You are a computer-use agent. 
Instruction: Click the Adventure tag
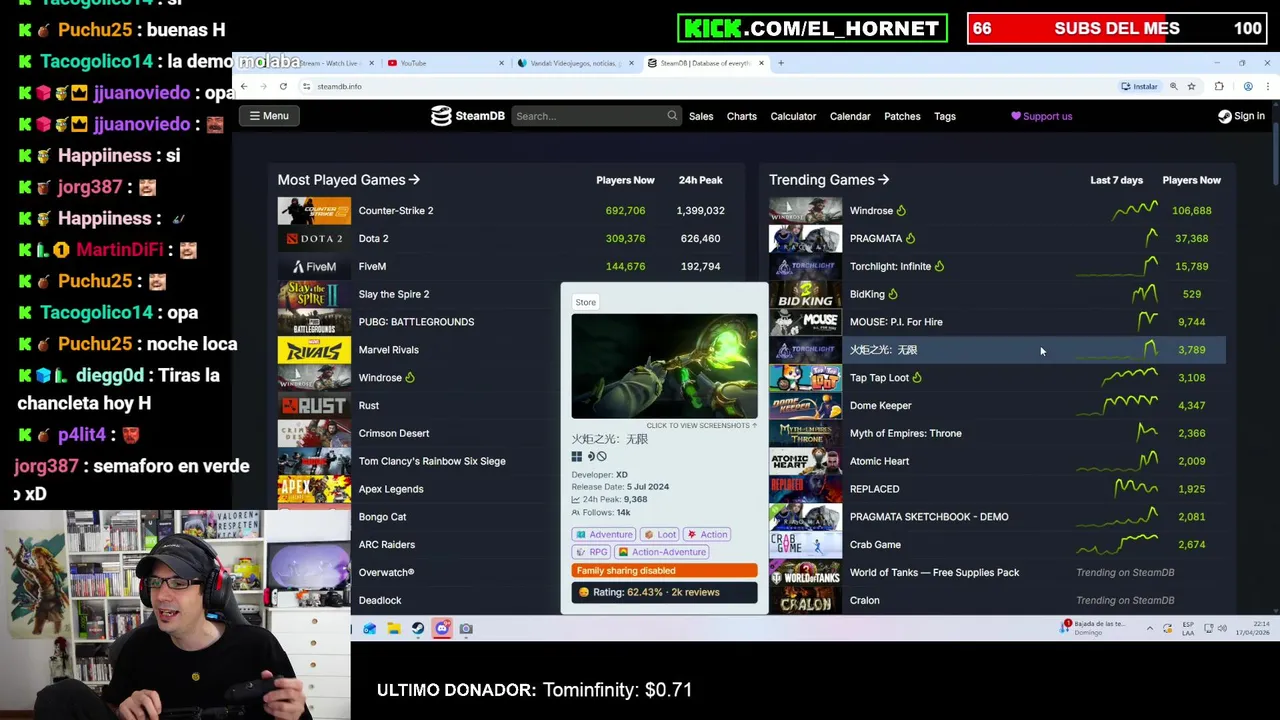pos(604,534)
